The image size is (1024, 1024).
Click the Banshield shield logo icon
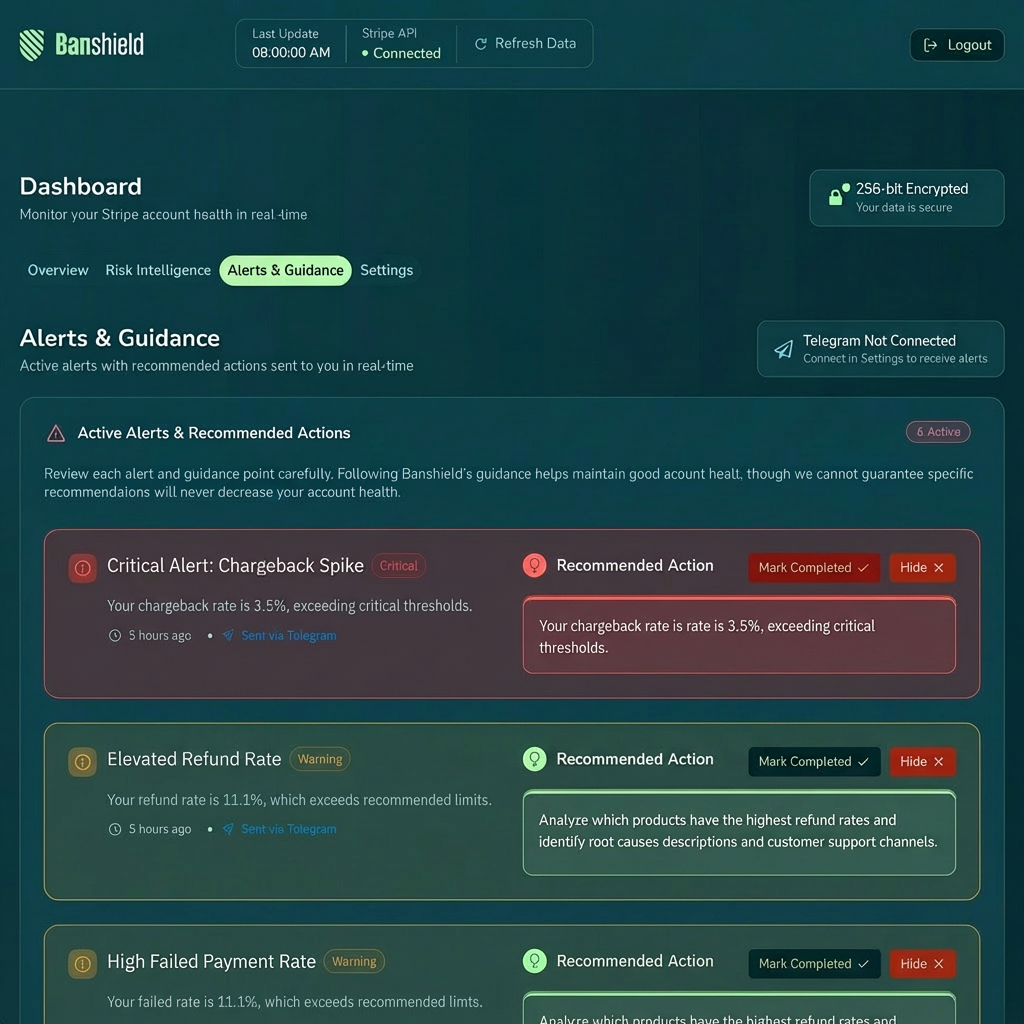(32, 44)
